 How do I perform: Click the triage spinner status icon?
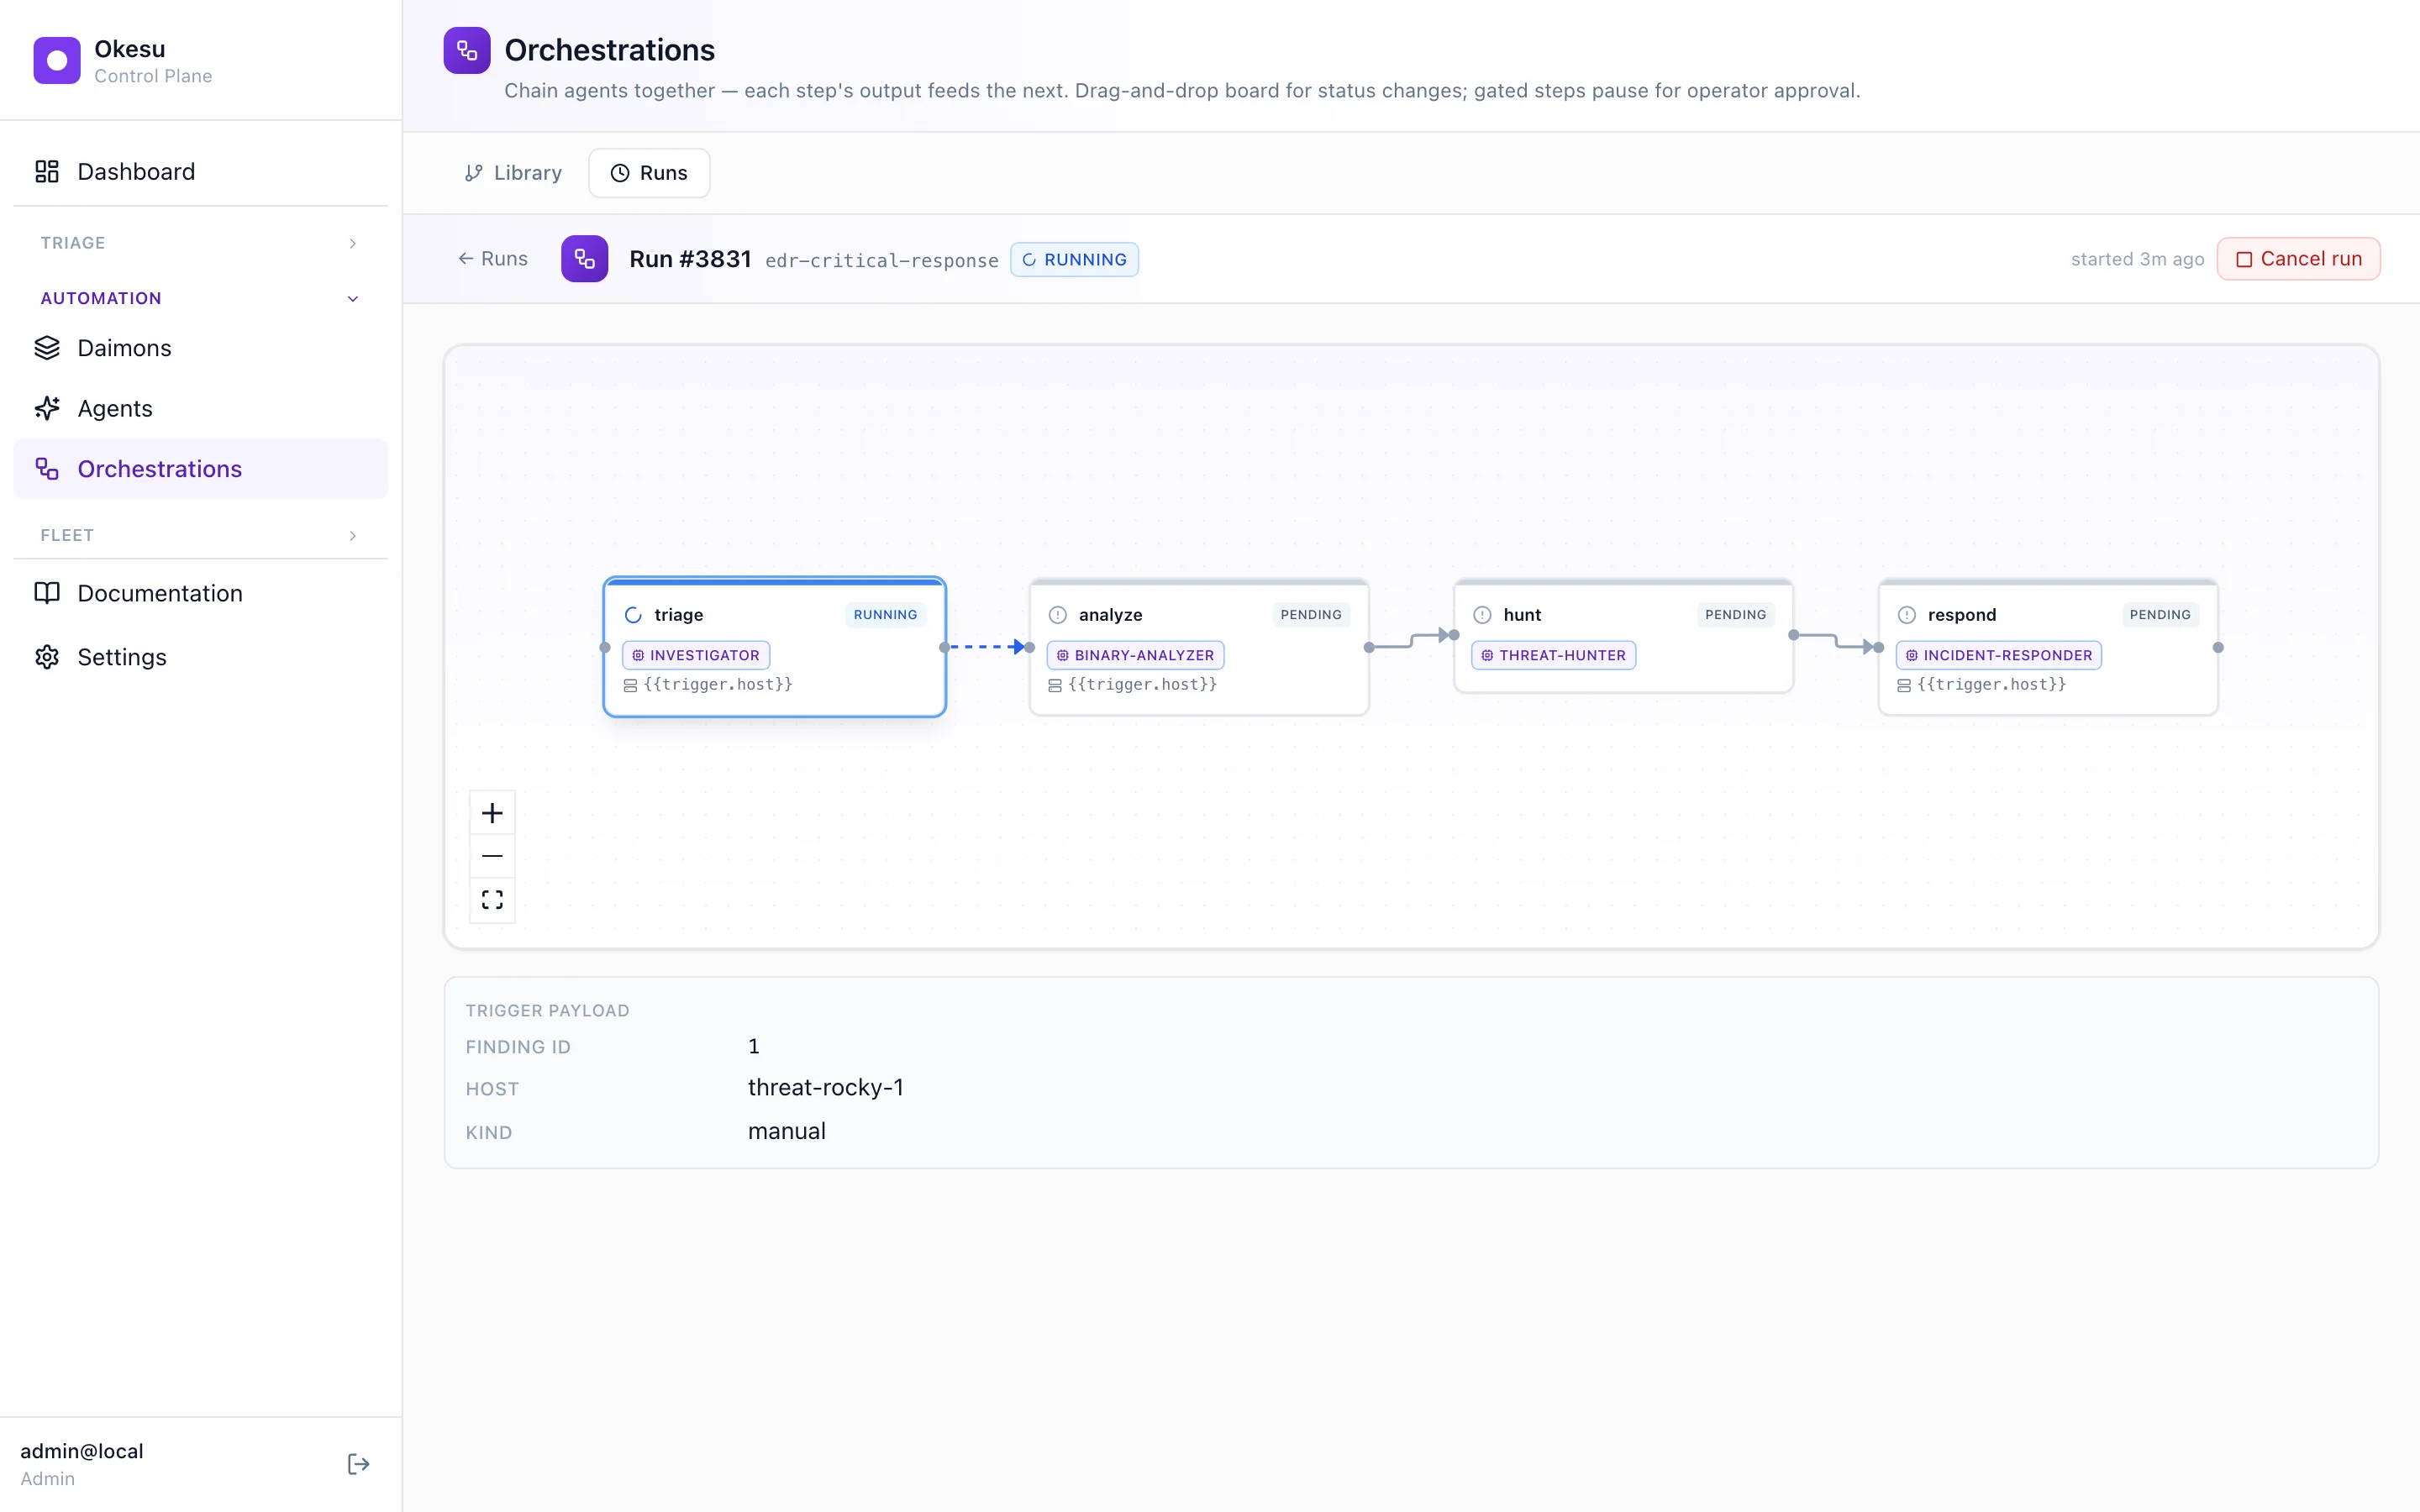633,615
